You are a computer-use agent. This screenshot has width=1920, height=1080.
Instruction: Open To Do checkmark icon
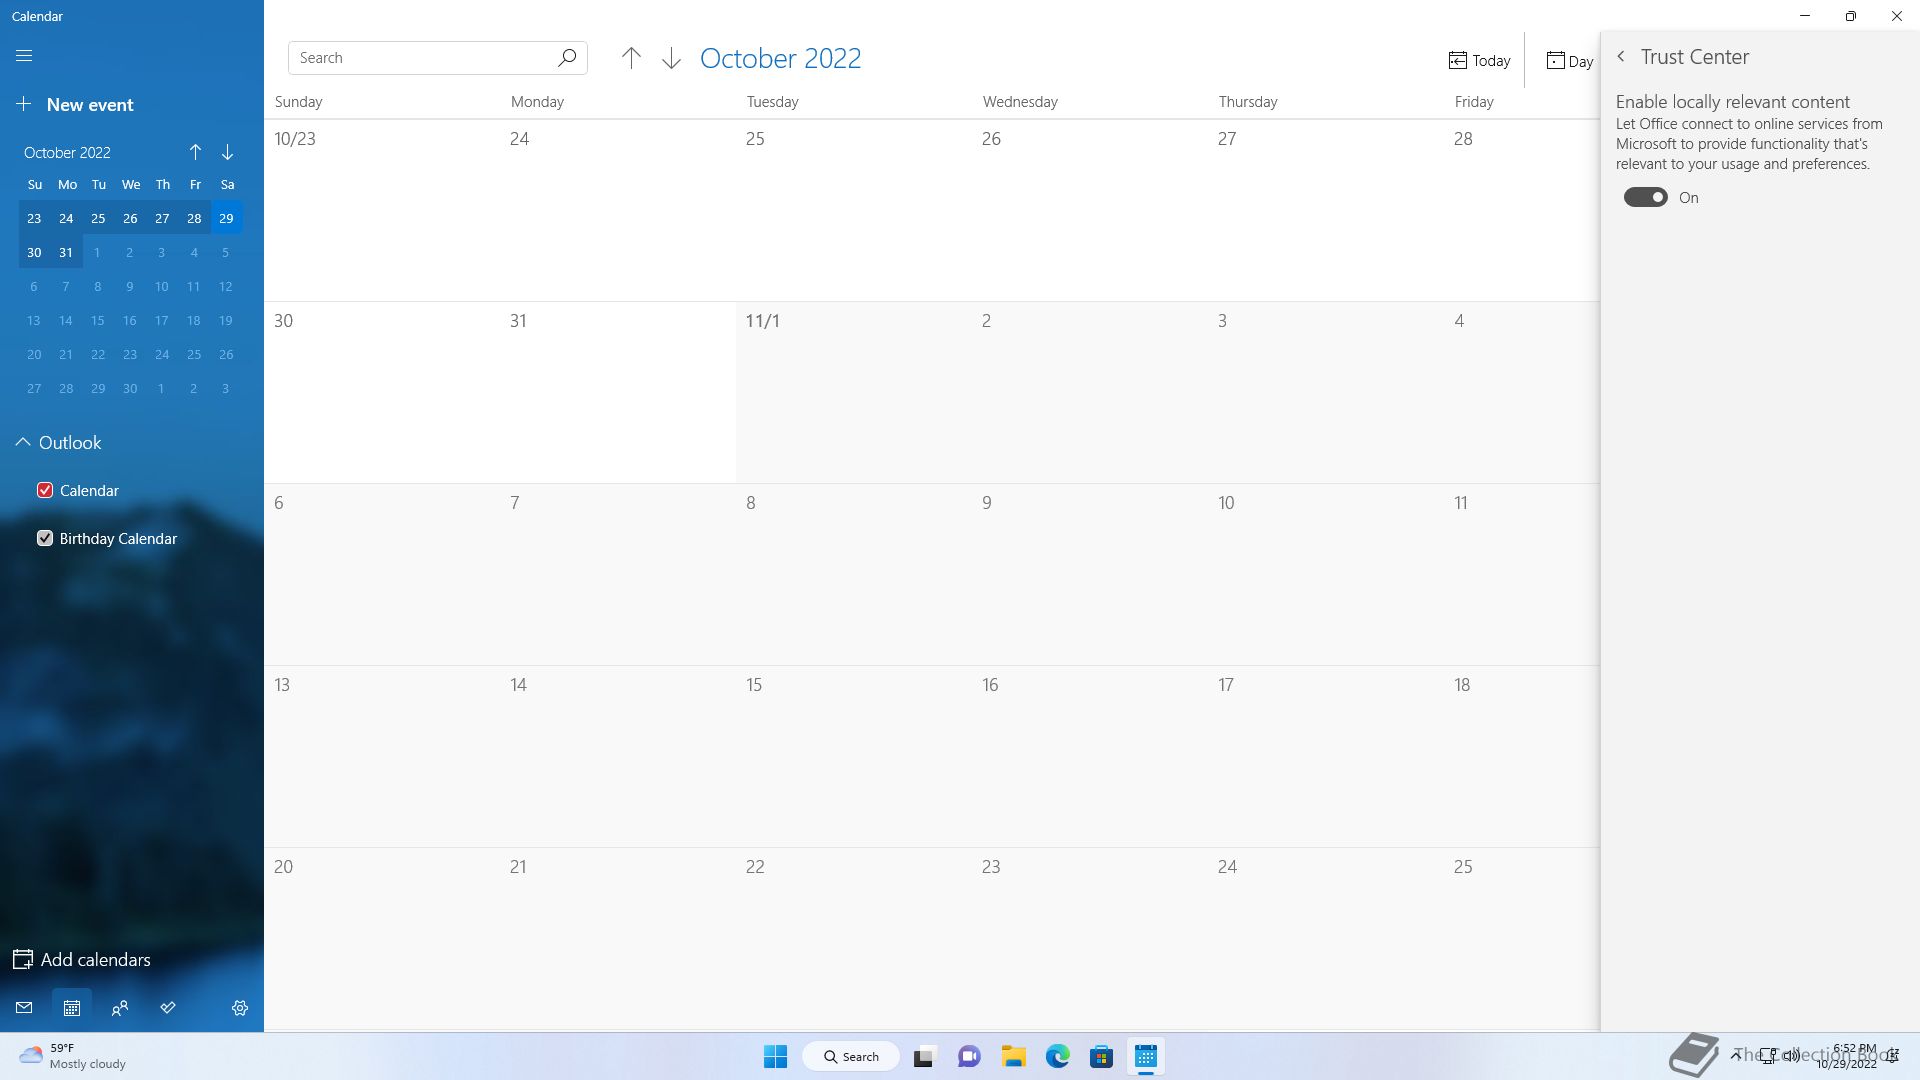point(168,1008)
